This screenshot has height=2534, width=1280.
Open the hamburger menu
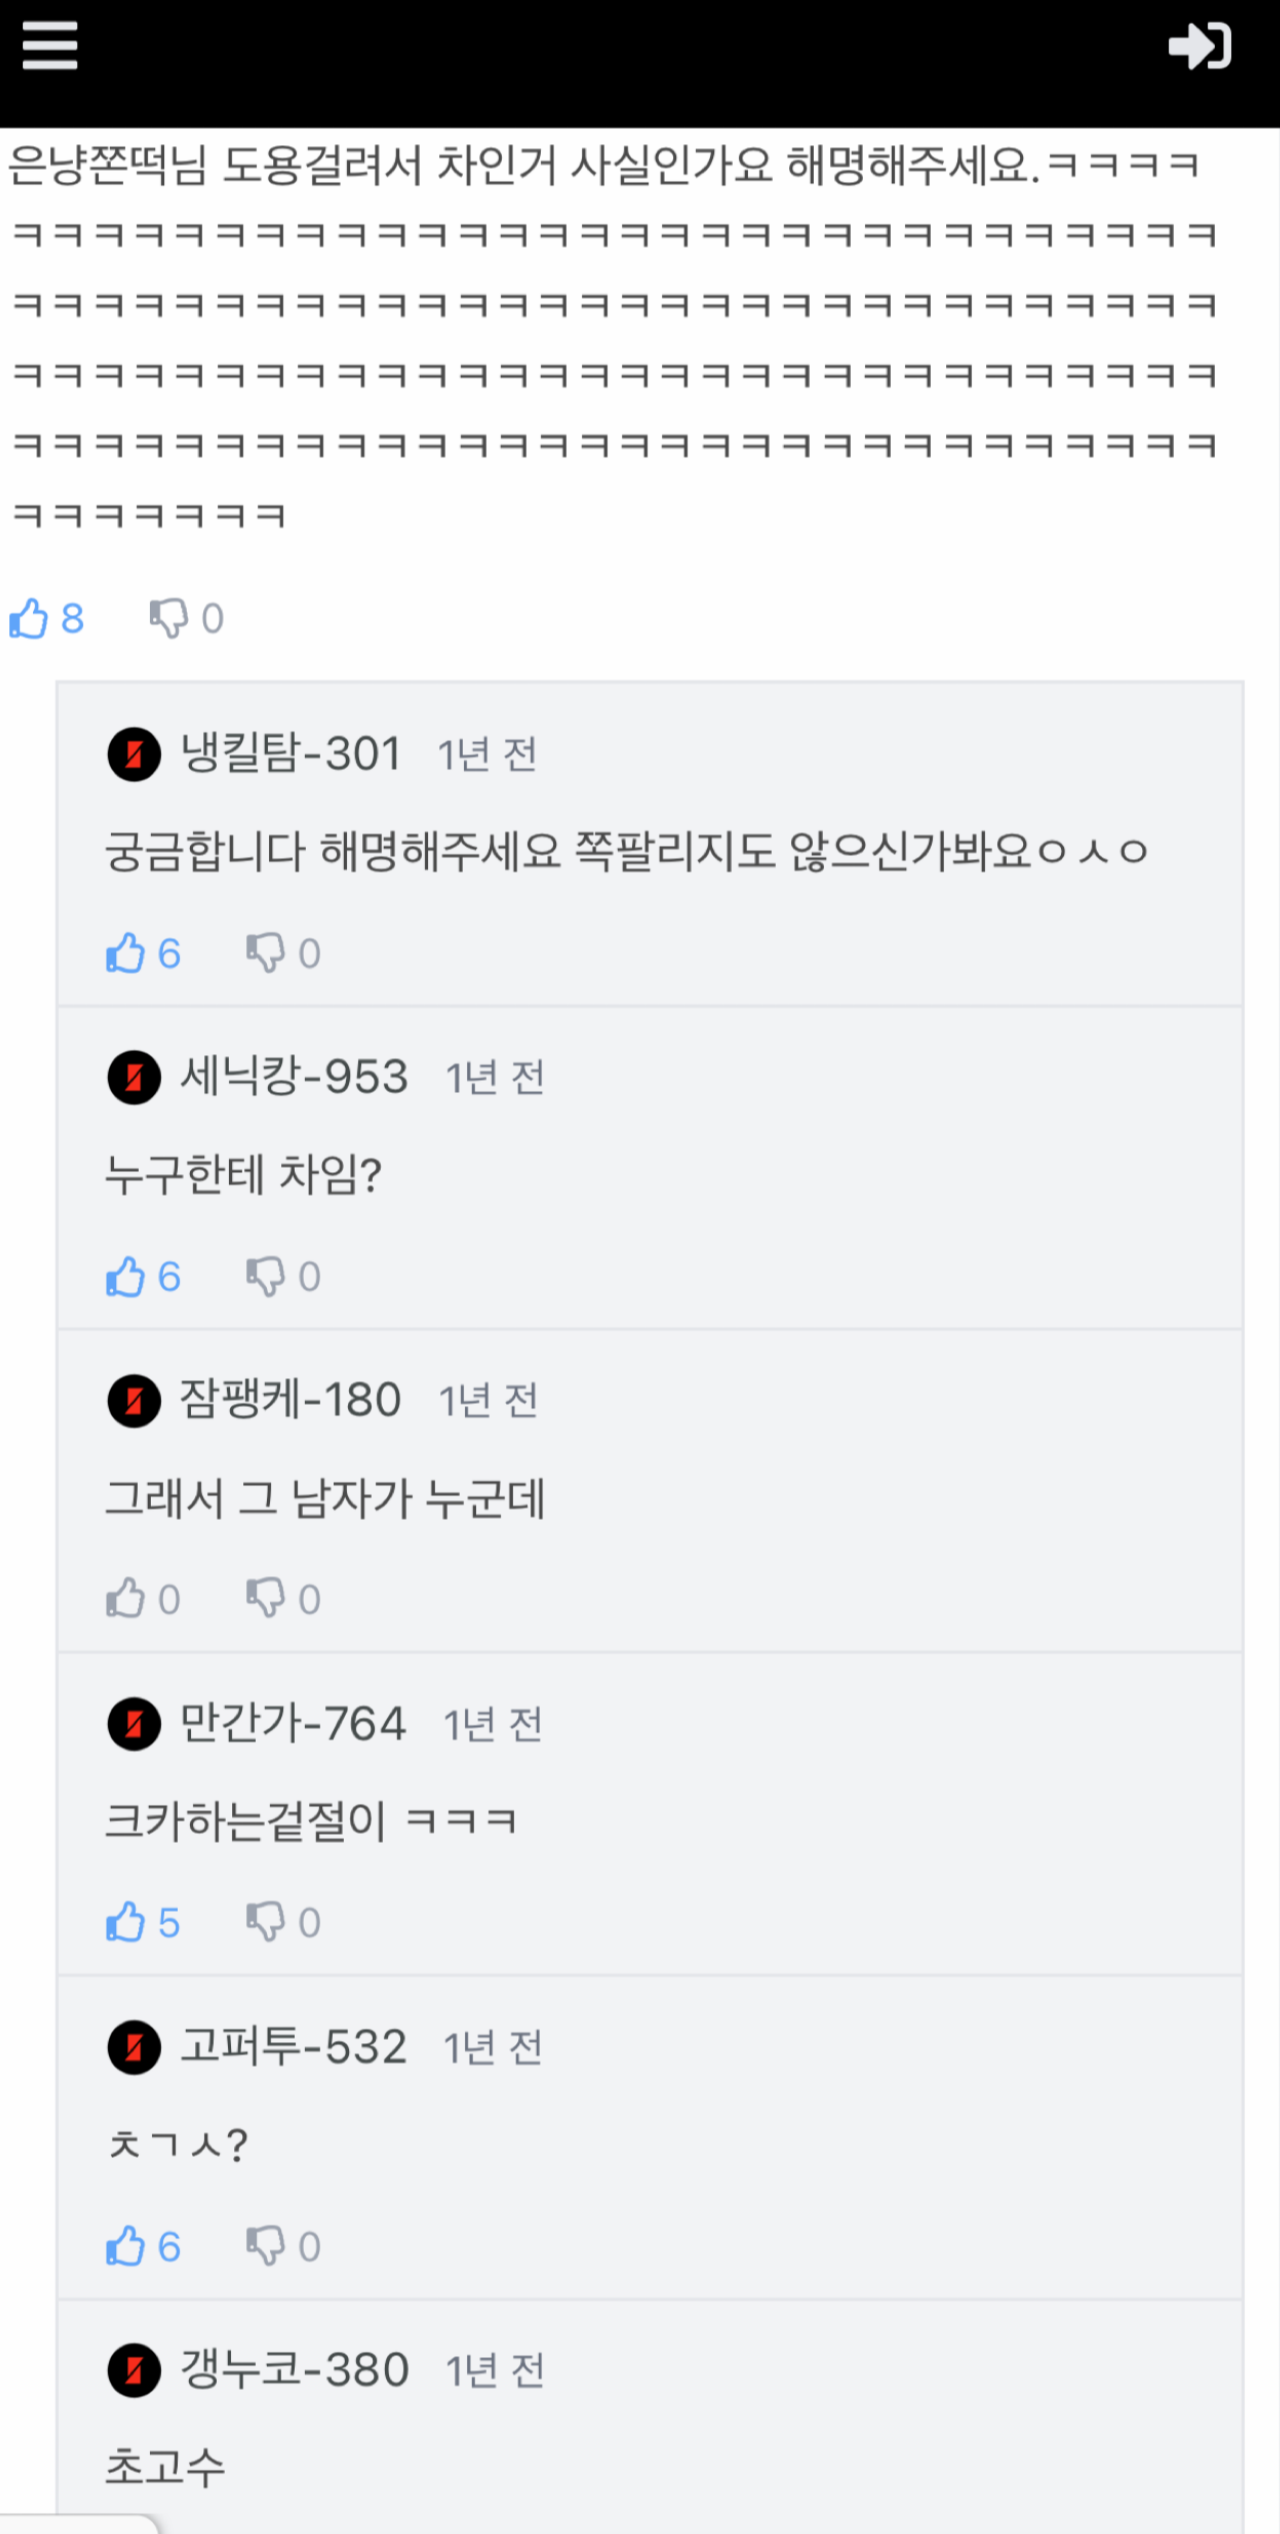tap(49, 46)
